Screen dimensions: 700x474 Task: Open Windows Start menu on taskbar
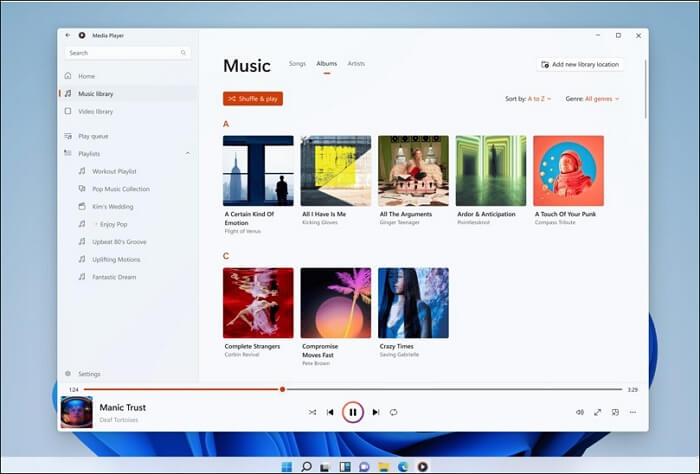pyautogui.click(x=287, y=467)
